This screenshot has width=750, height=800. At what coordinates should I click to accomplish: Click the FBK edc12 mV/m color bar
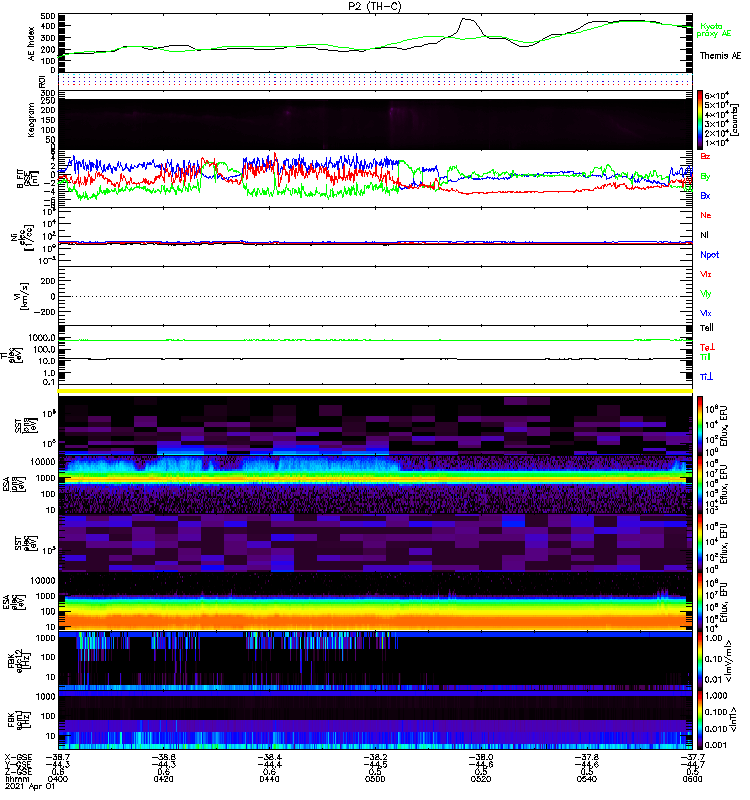[699, 661]
